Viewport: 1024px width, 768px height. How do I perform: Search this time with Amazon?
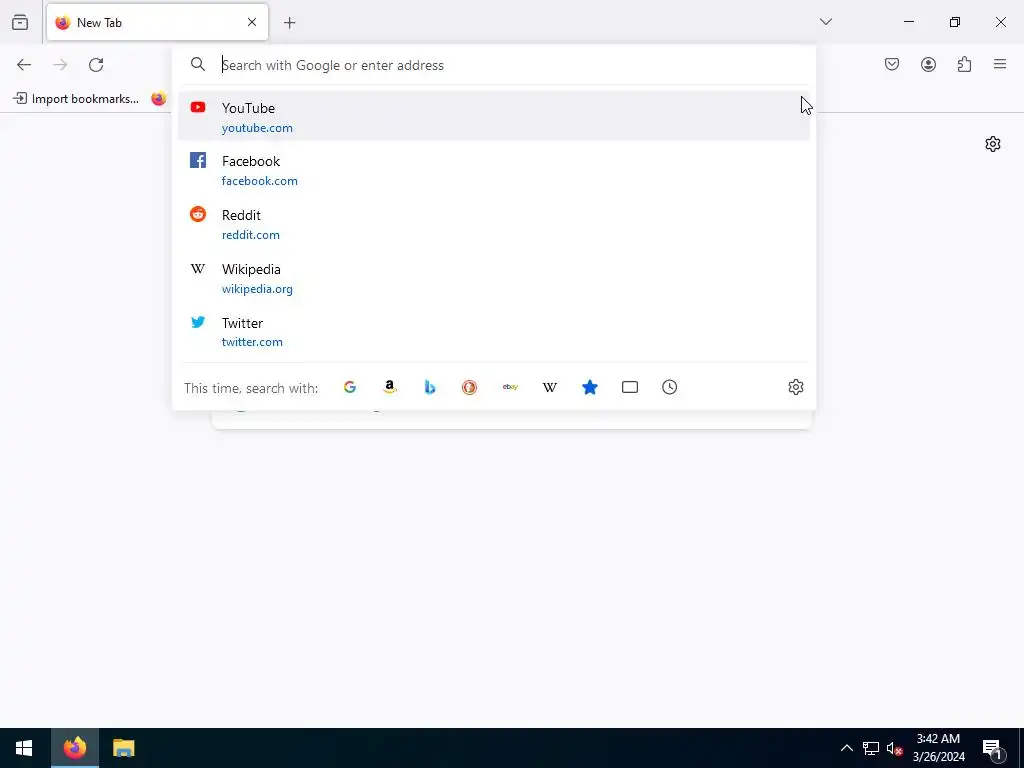click(x=390, y=387)
